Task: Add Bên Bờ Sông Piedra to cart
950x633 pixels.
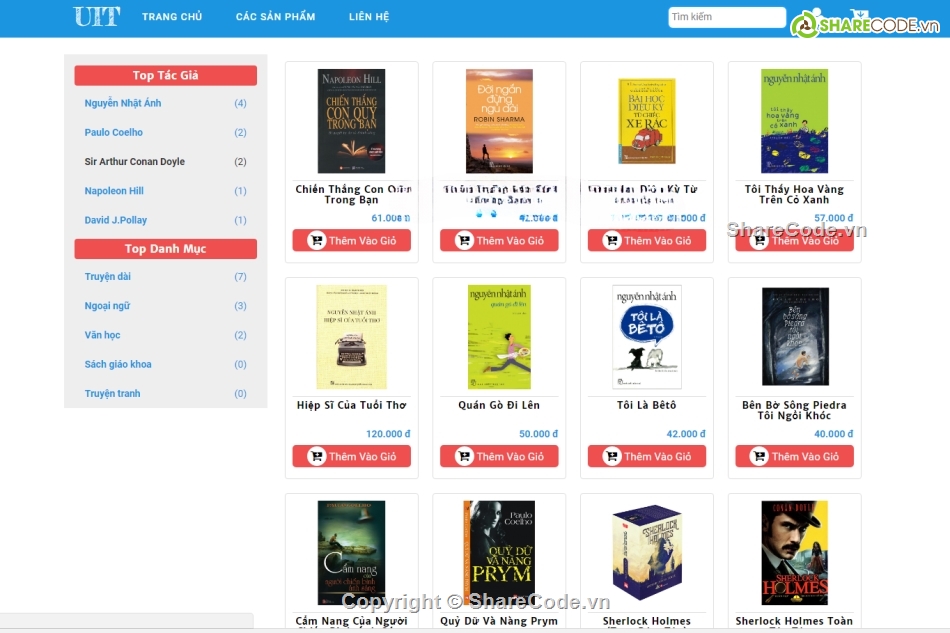Action: tap(794, 456)
